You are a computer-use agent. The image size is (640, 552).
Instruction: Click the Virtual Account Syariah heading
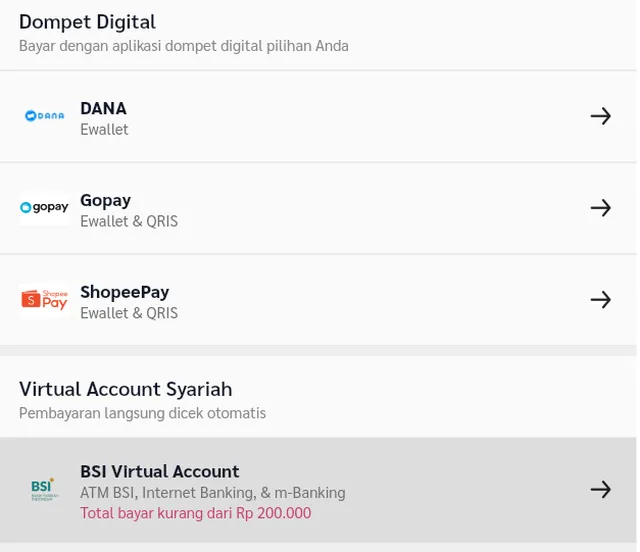pyautogui.click(x=125, y=389)
